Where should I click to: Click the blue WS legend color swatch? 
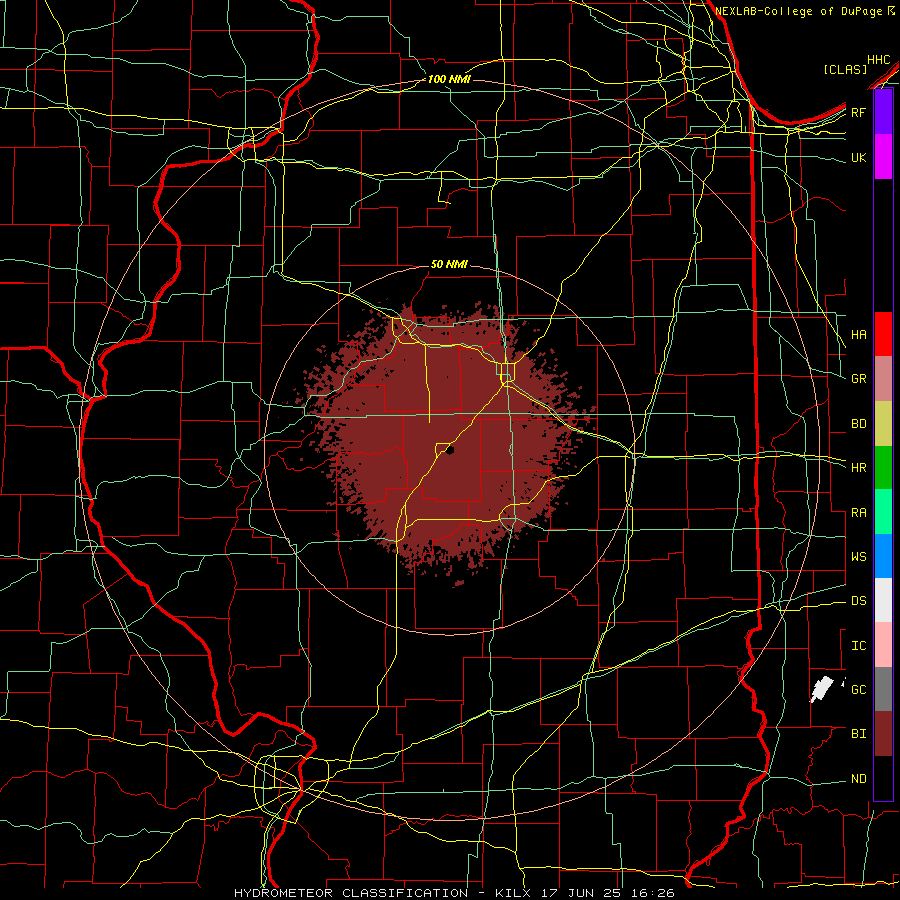883,556
